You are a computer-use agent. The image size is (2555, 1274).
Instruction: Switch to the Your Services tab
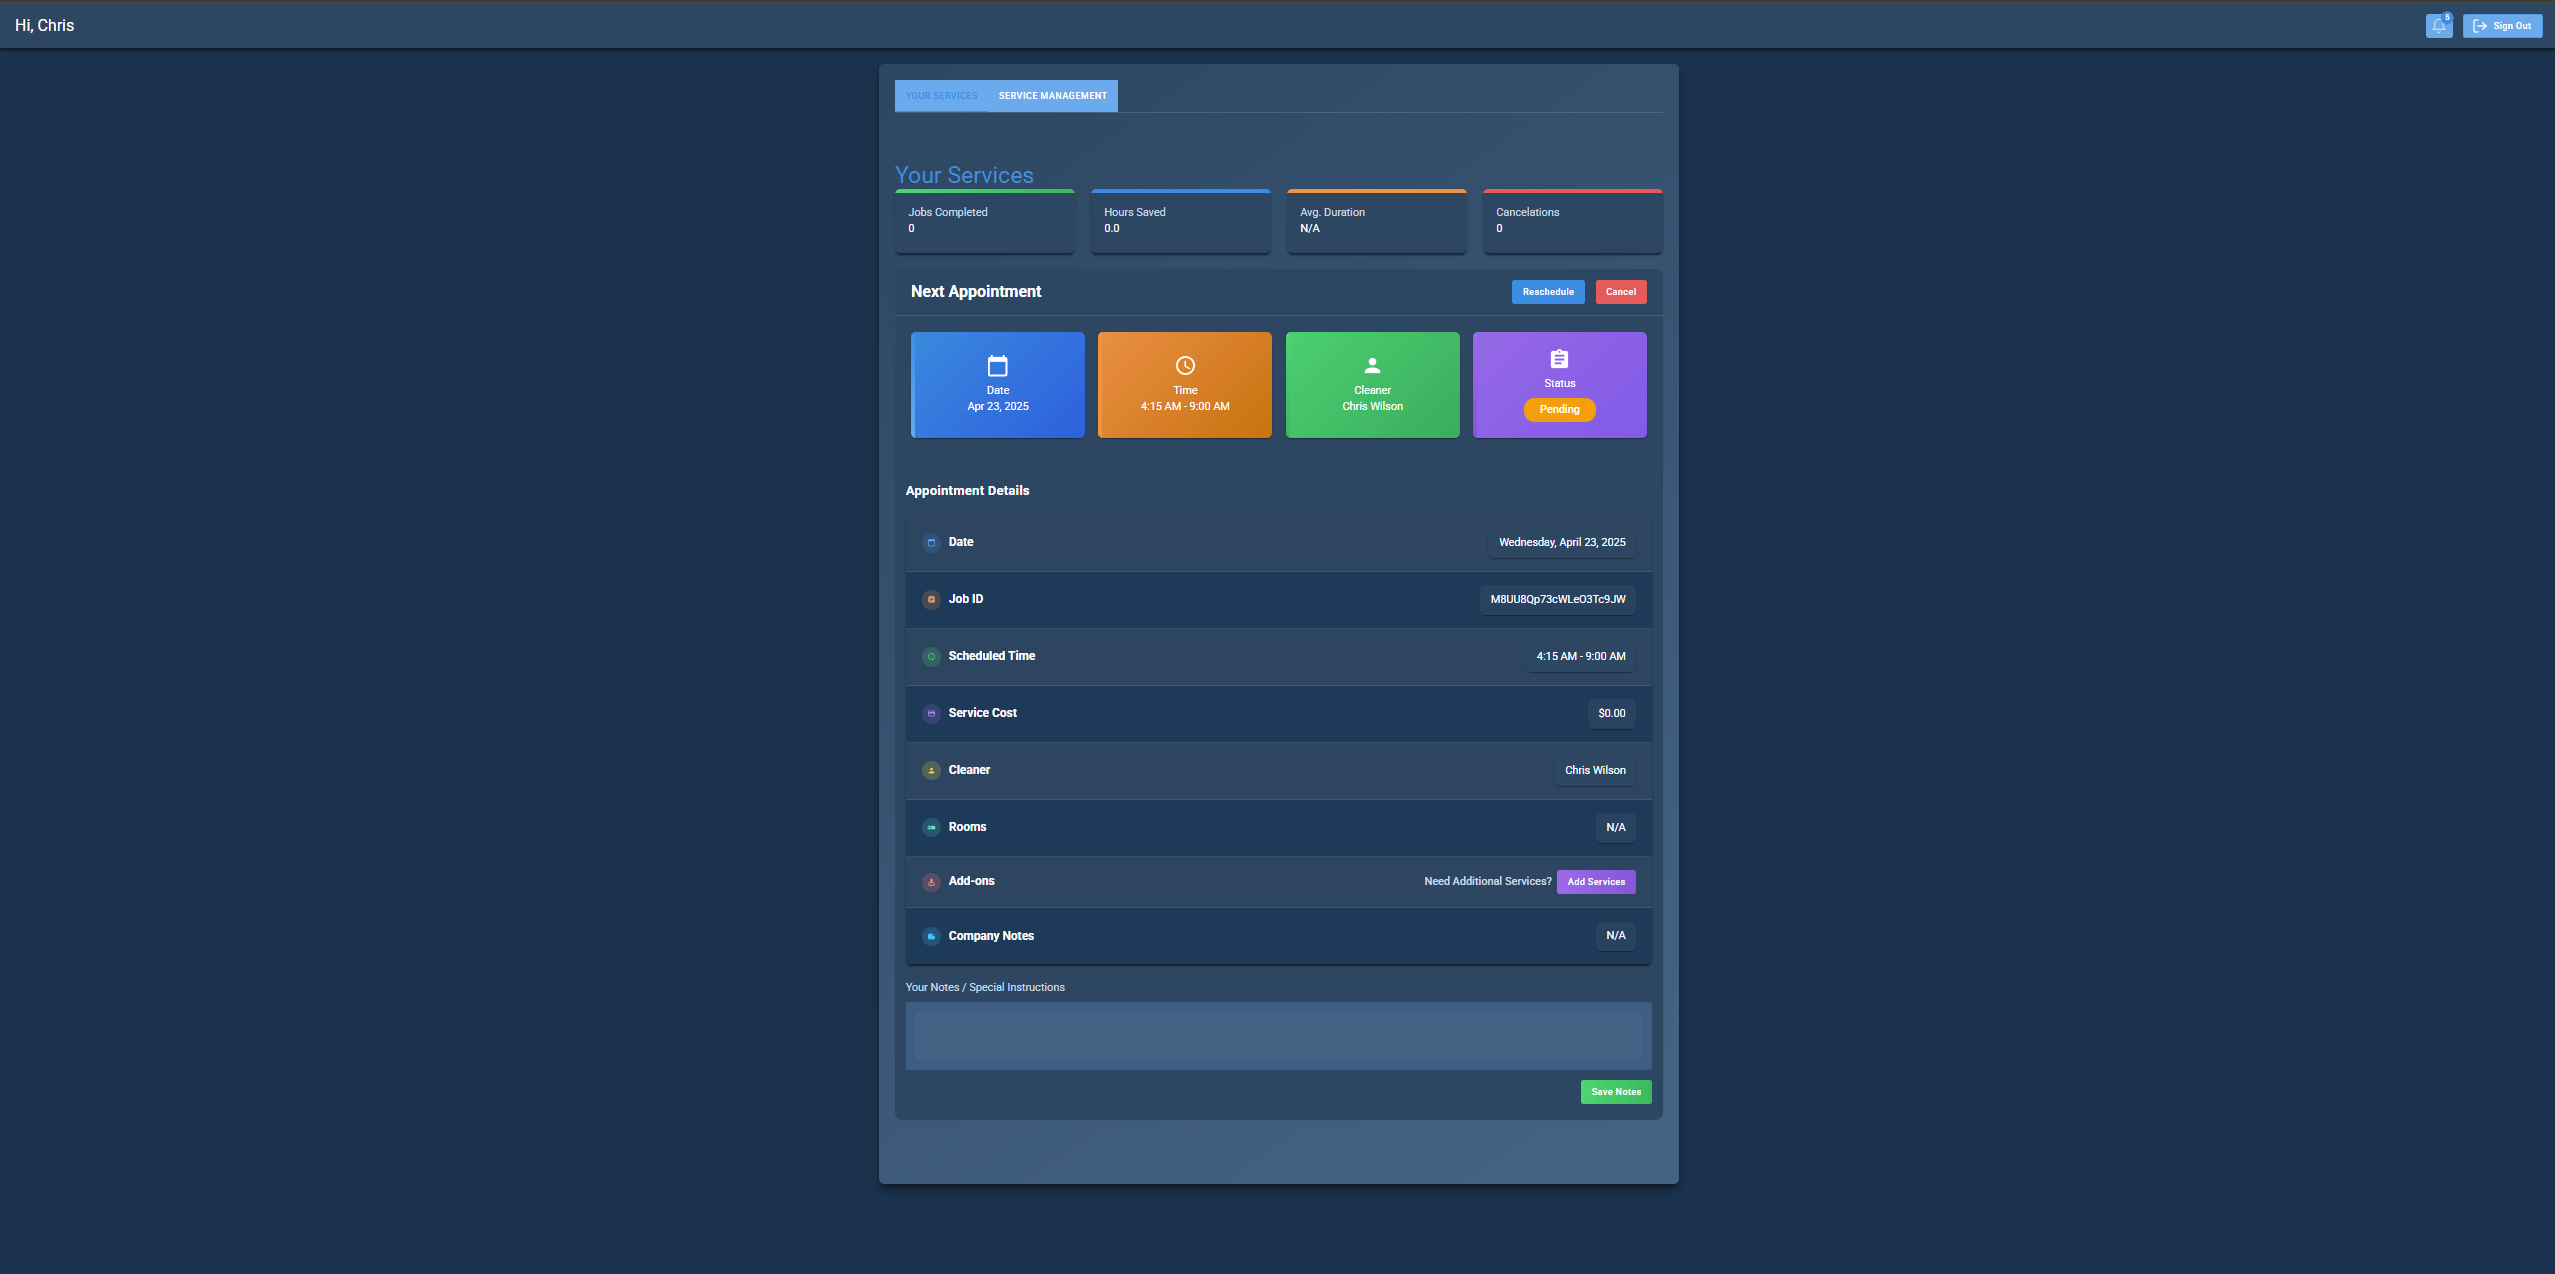(x=941, y=96)
